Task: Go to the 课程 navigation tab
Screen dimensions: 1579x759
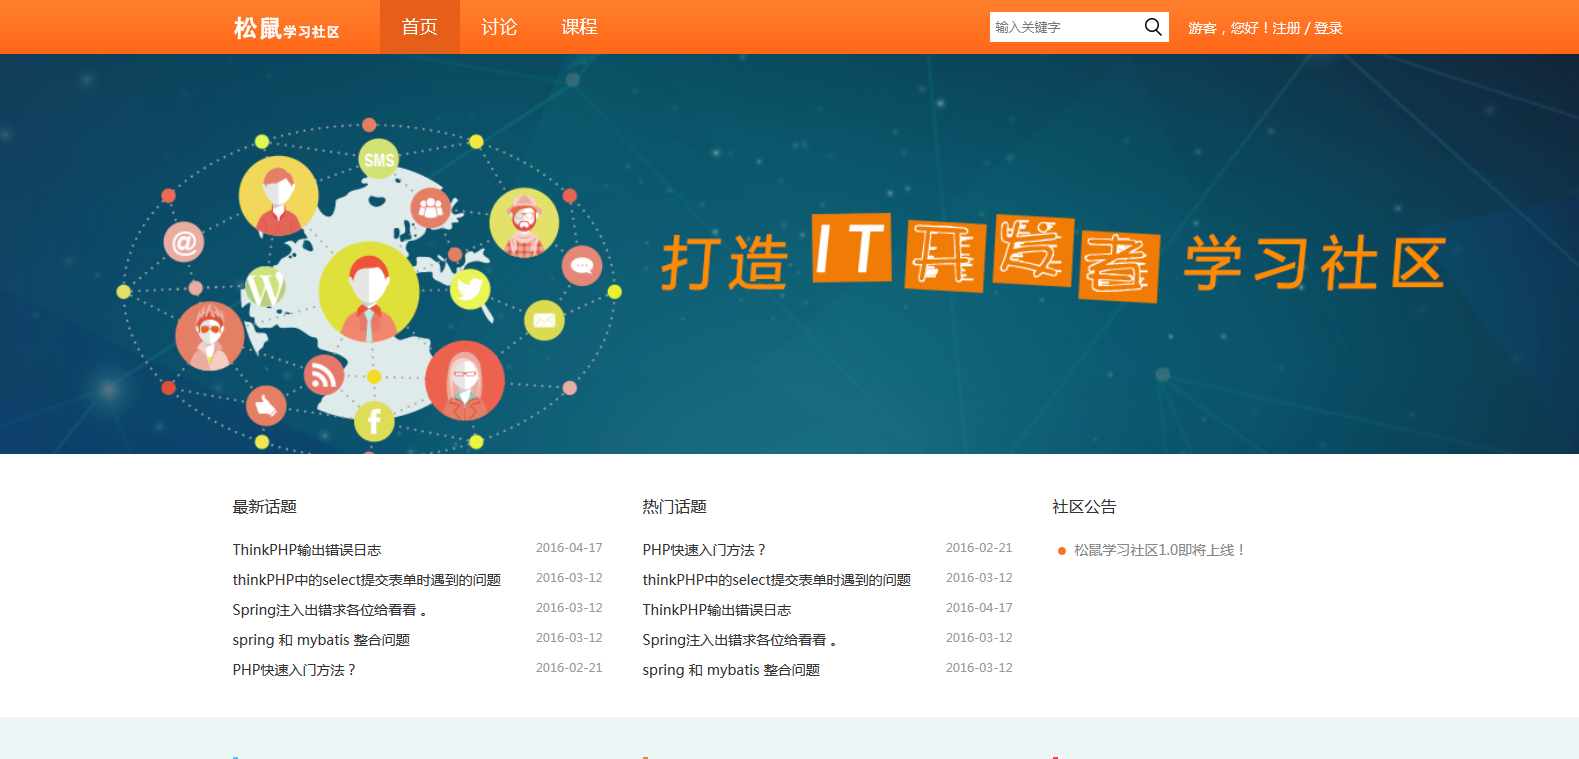Action: tap(579, 27)
